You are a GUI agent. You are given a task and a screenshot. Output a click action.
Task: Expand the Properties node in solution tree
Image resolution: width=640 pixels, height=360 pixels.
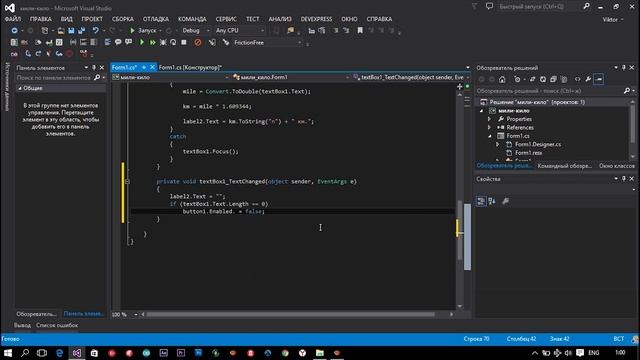(x=489, y=119)
